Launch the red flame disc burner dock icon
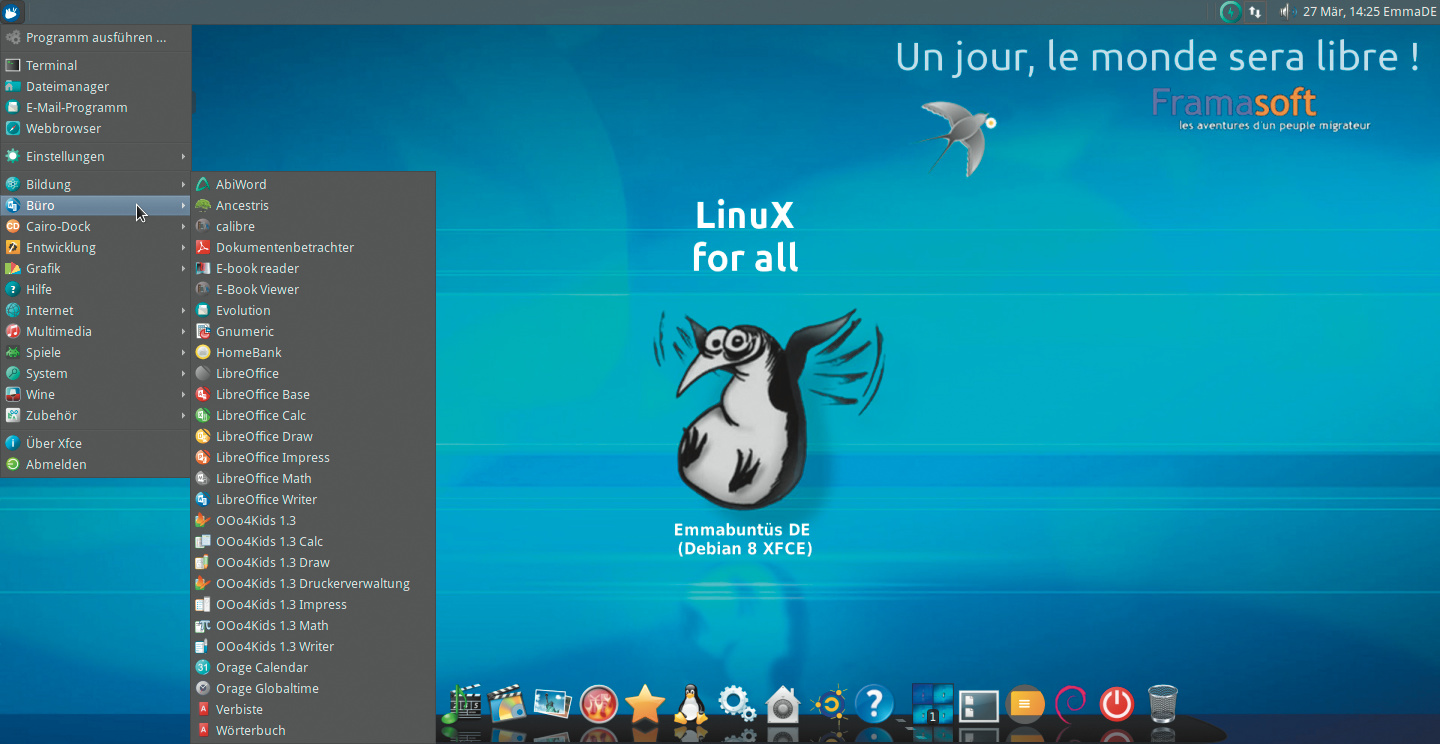This screenshot has width=1440, height=744. [x=599, y=704]
